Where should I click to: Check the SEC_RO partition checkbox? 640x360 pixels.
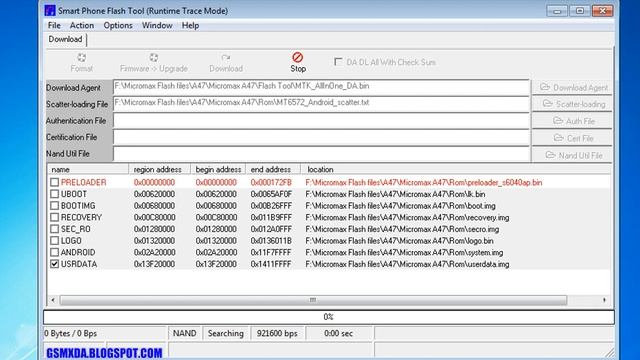coord(54,229)
